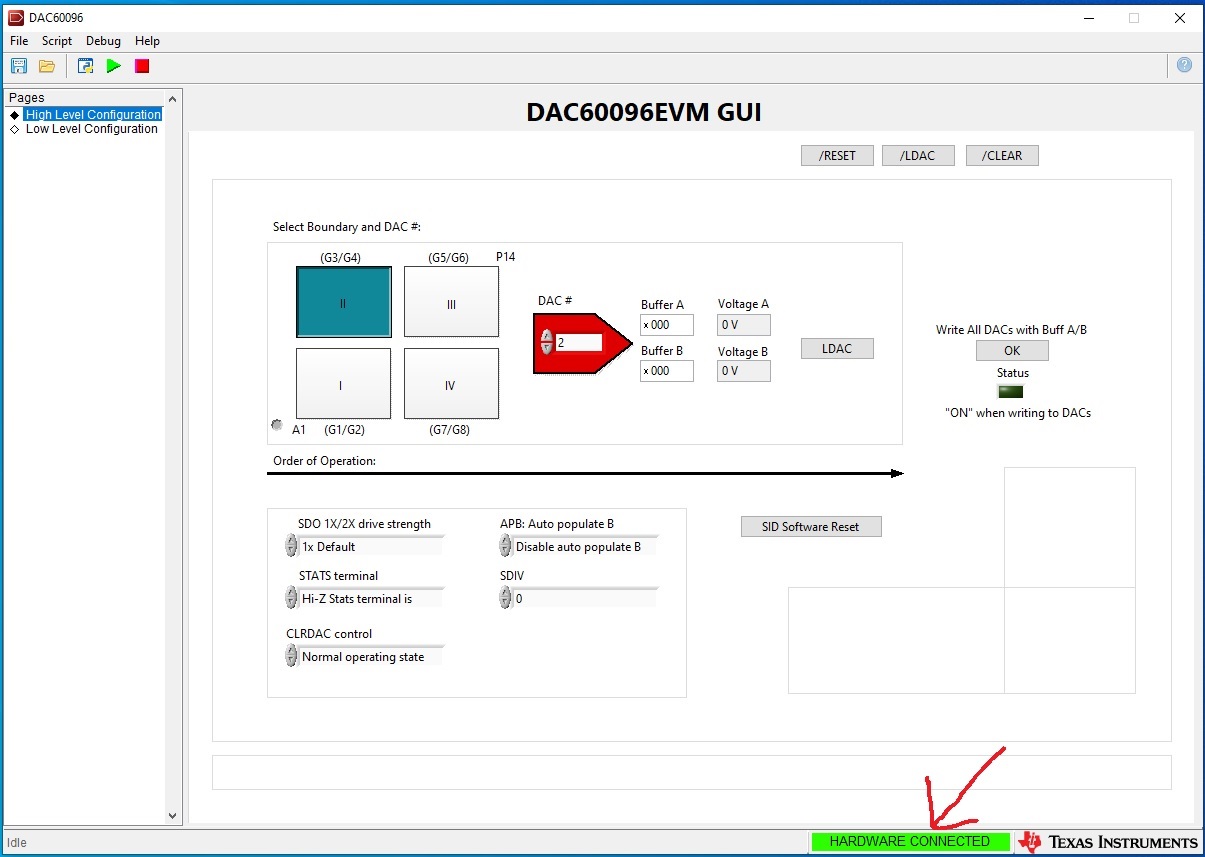This screenshot has height=857, width=1205.
Task: Open the Script menu
Action: (57, 41)
